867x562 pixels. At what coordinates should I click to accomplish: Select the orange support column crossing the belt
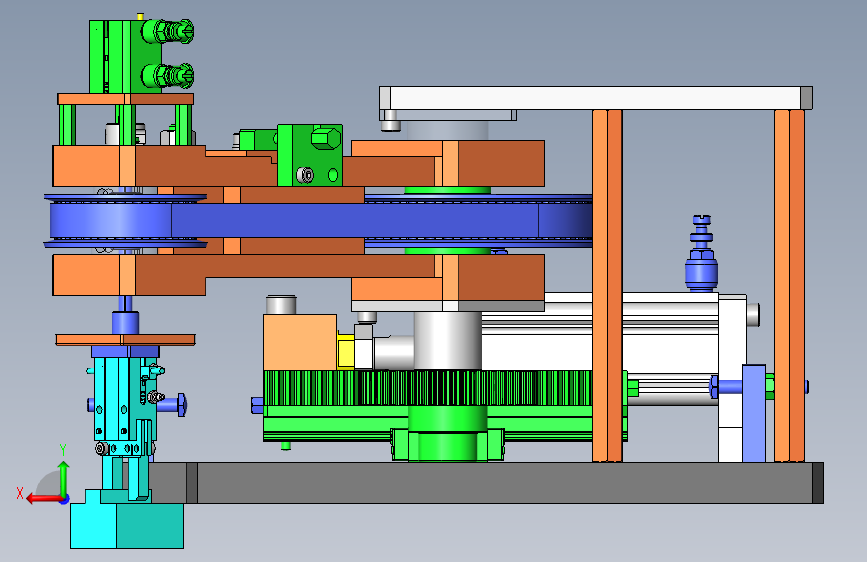point(607,285)
